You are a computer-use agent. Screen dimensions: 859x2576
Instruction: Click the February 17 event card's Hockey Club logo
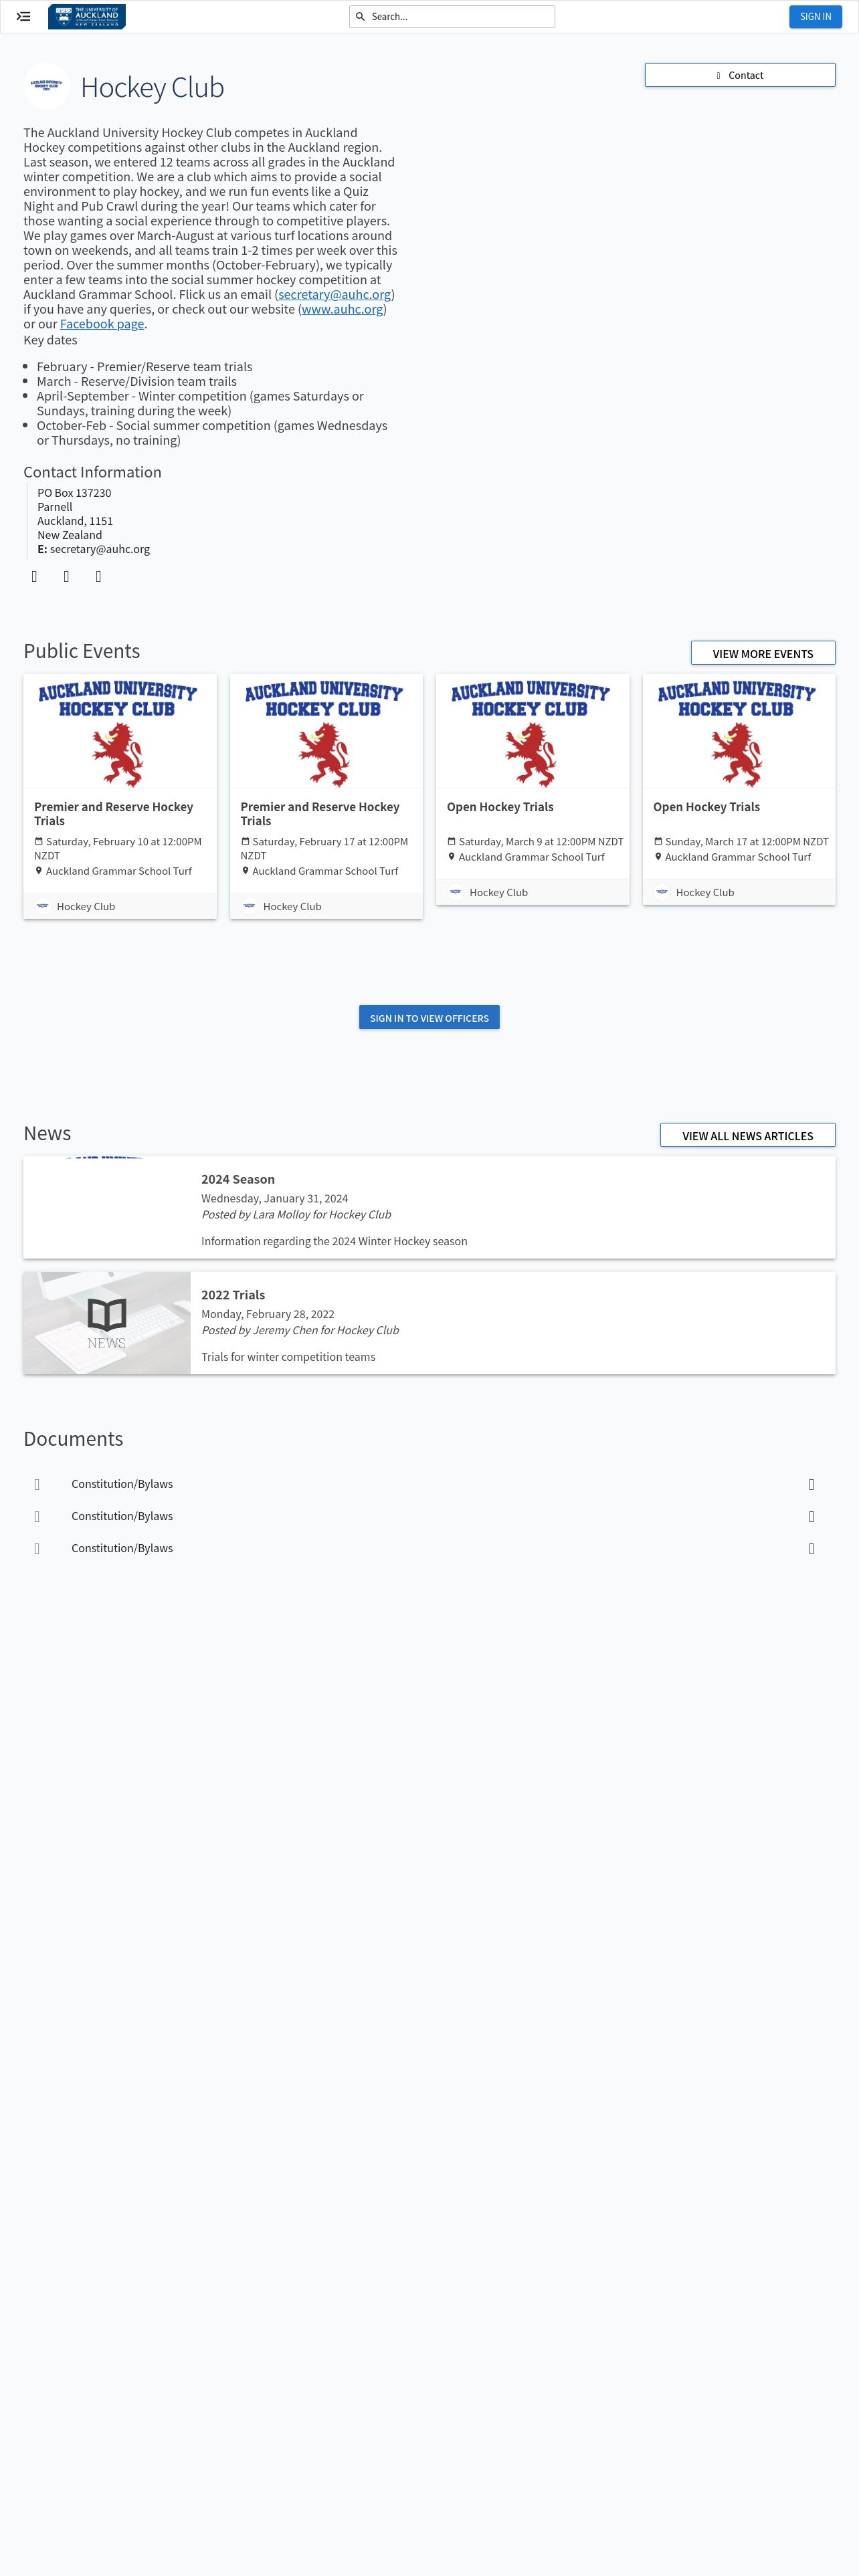click(249, 906)
